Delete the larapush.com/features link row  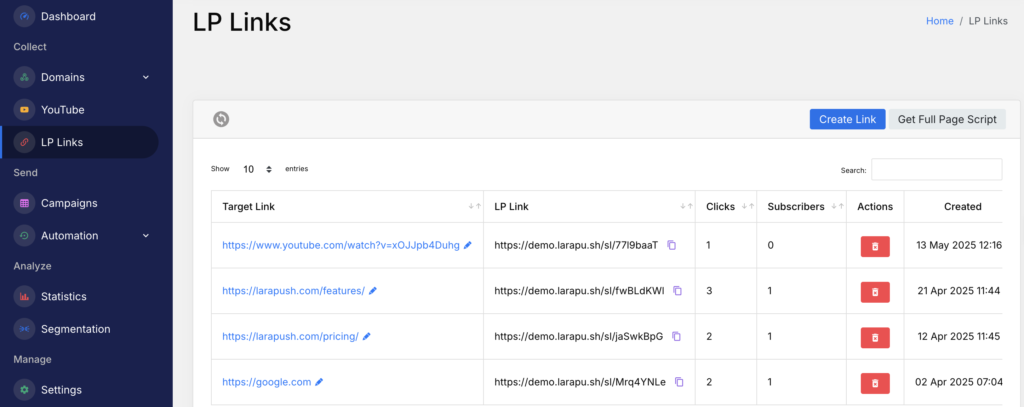875,291
